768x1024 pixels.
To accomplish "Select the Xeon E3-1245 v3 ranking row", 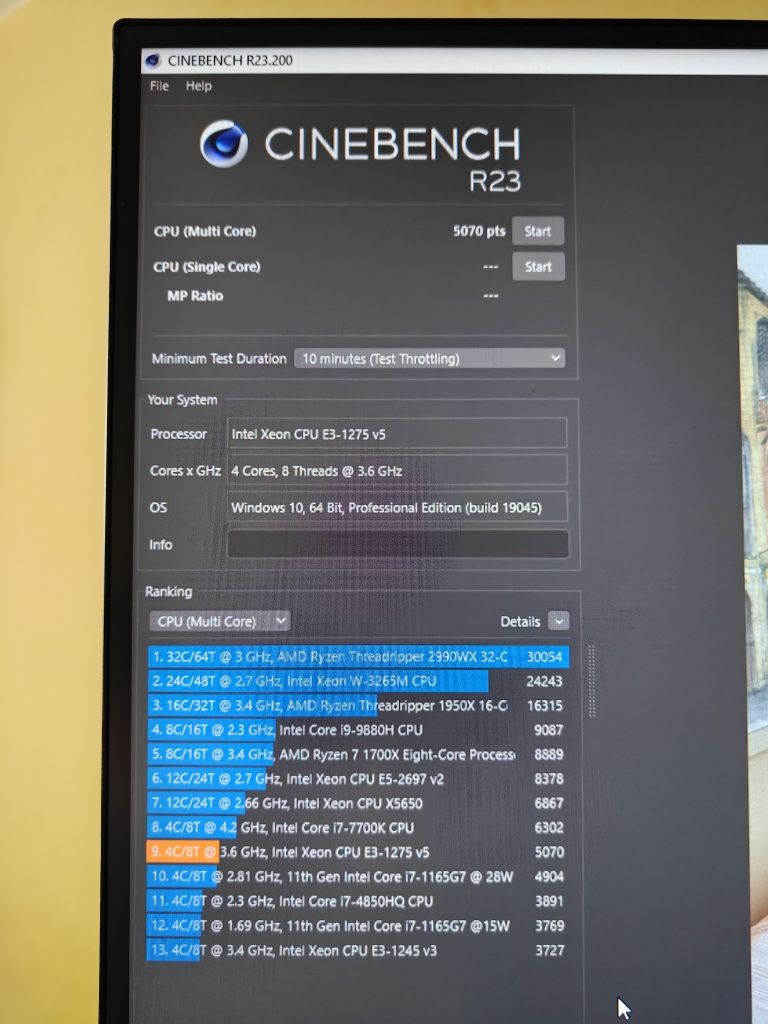I will coord(357,950).
